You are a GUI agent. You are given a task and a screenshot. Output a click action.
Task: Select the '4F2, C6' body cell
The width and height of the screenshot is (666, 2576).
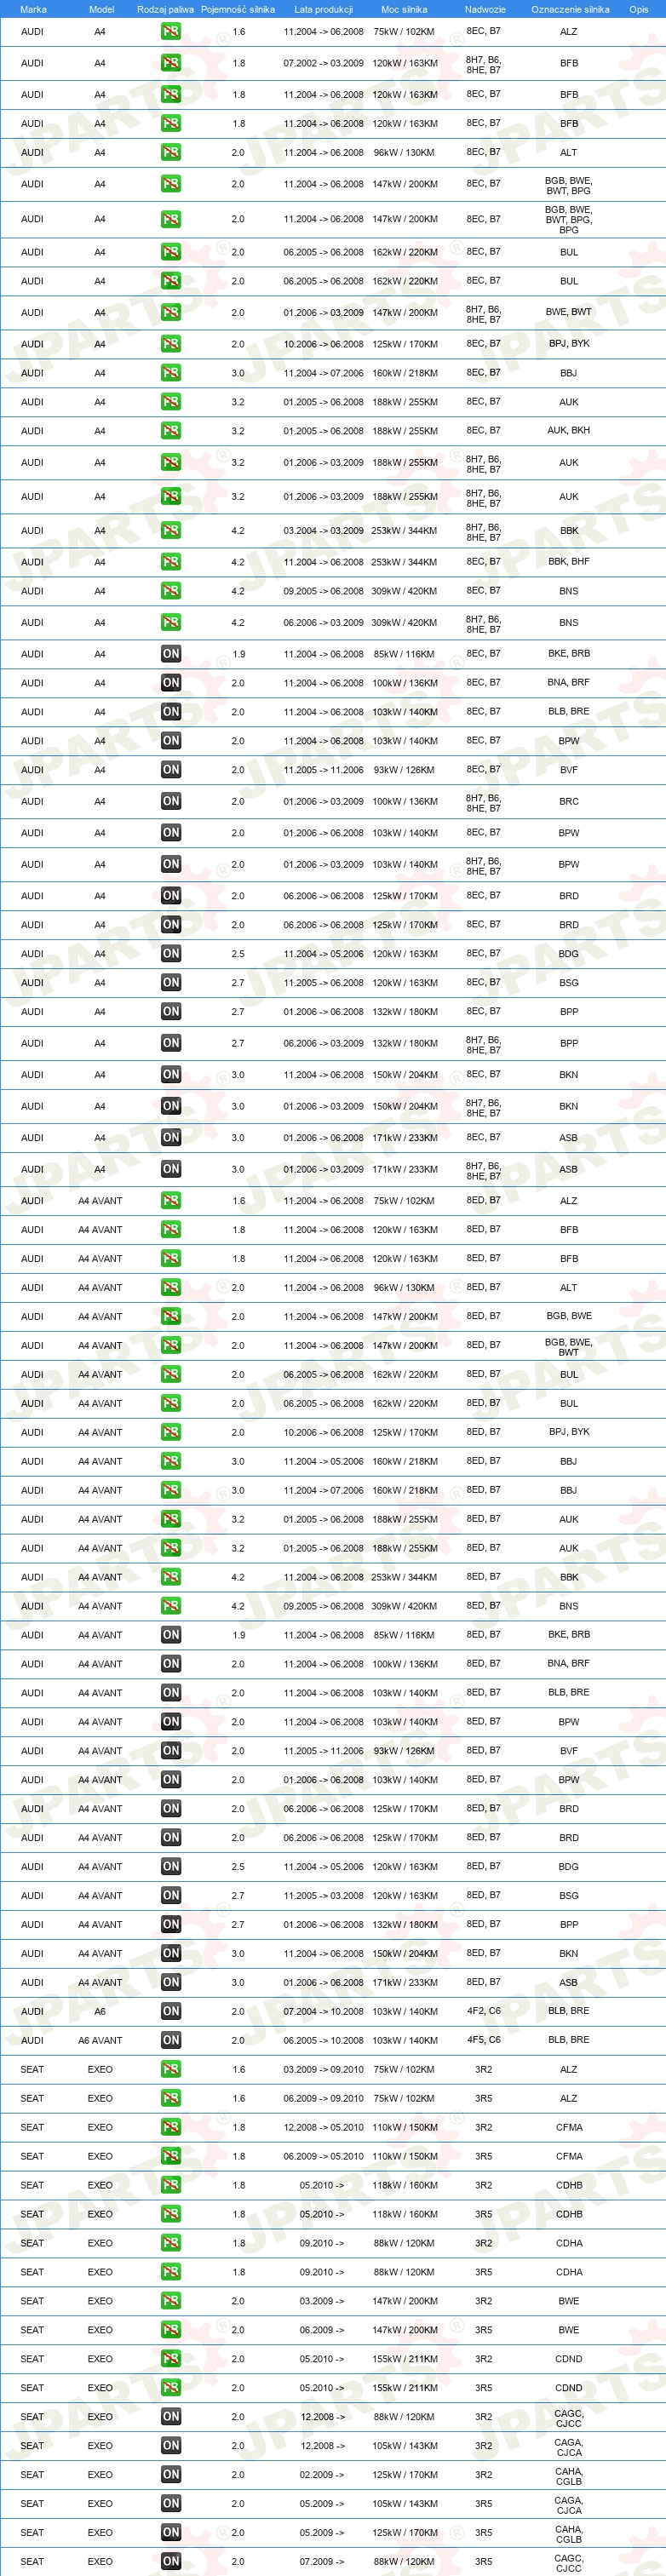[483, 2011]
